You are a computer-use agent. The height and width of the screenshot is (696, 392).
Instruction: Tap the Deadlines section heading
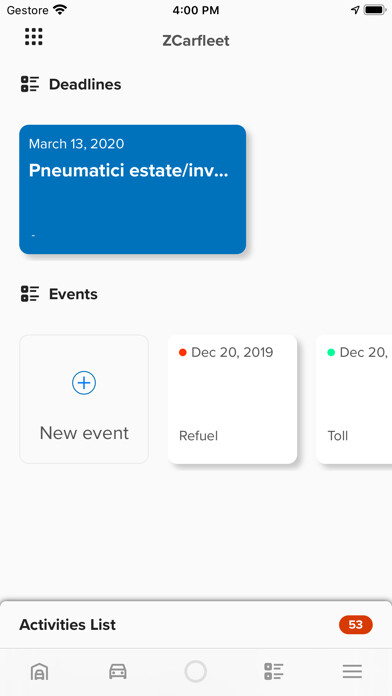(x=85, y=84)
